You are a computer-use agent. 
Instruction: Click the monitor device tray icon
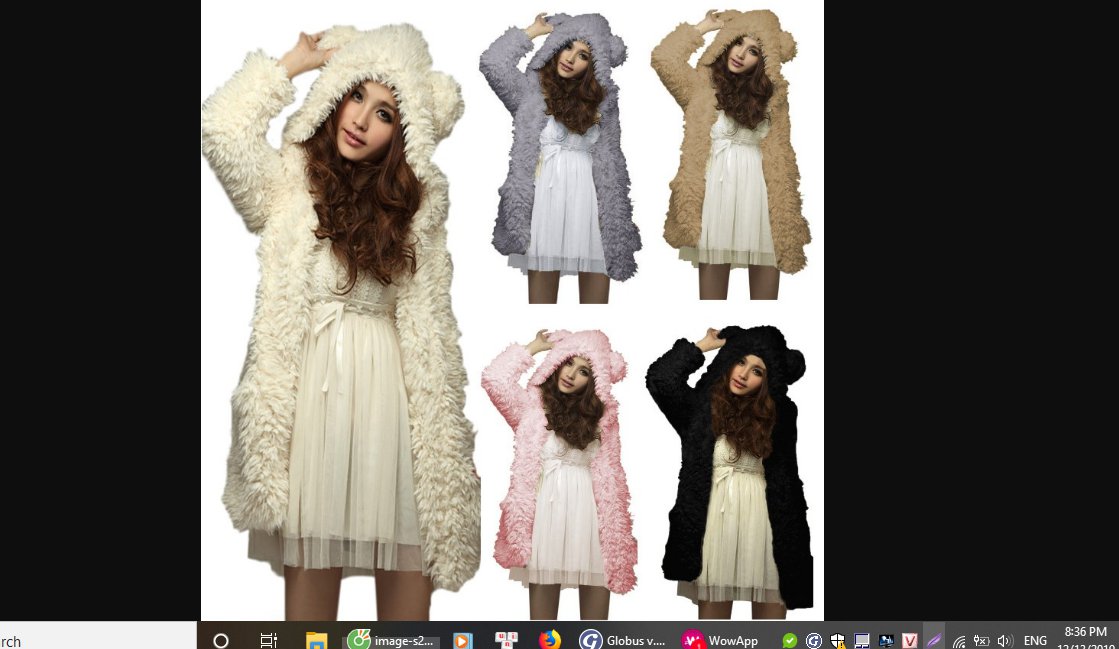click(x=862, y=640)
